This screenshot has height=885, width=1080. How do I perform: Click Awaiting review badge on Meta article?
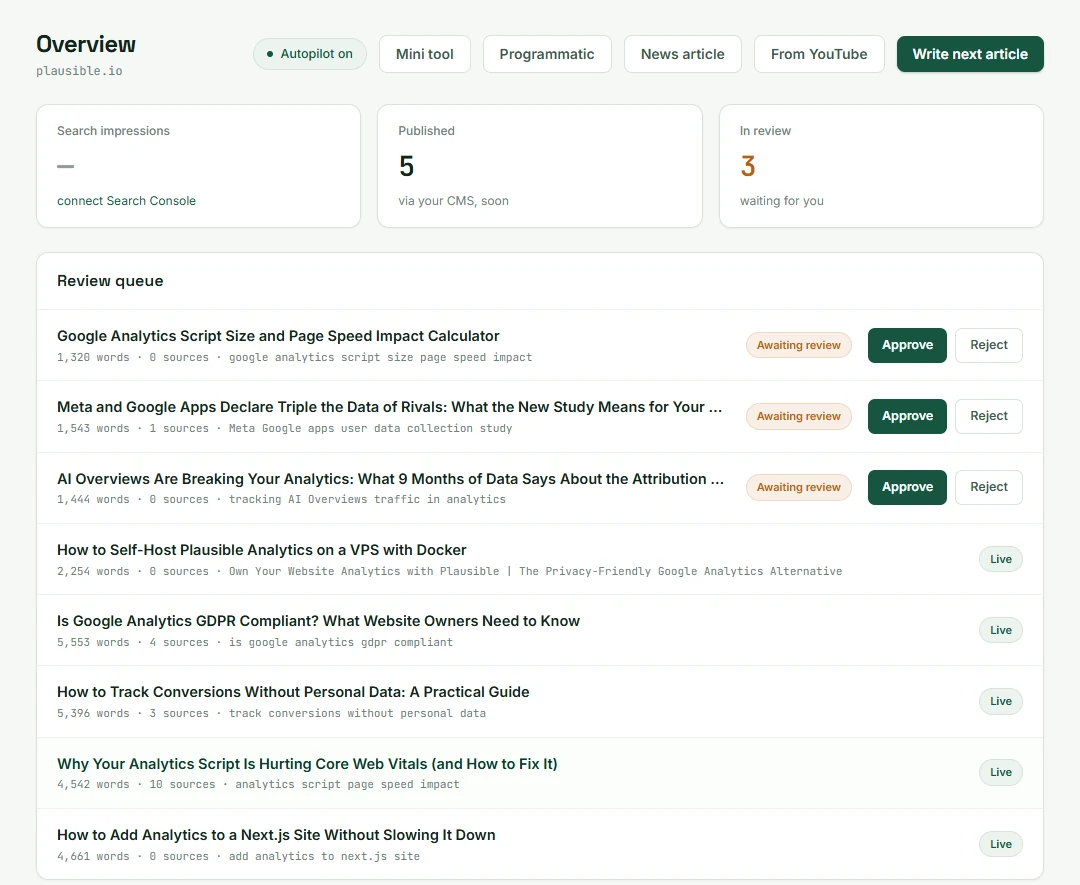coord(798,416)
